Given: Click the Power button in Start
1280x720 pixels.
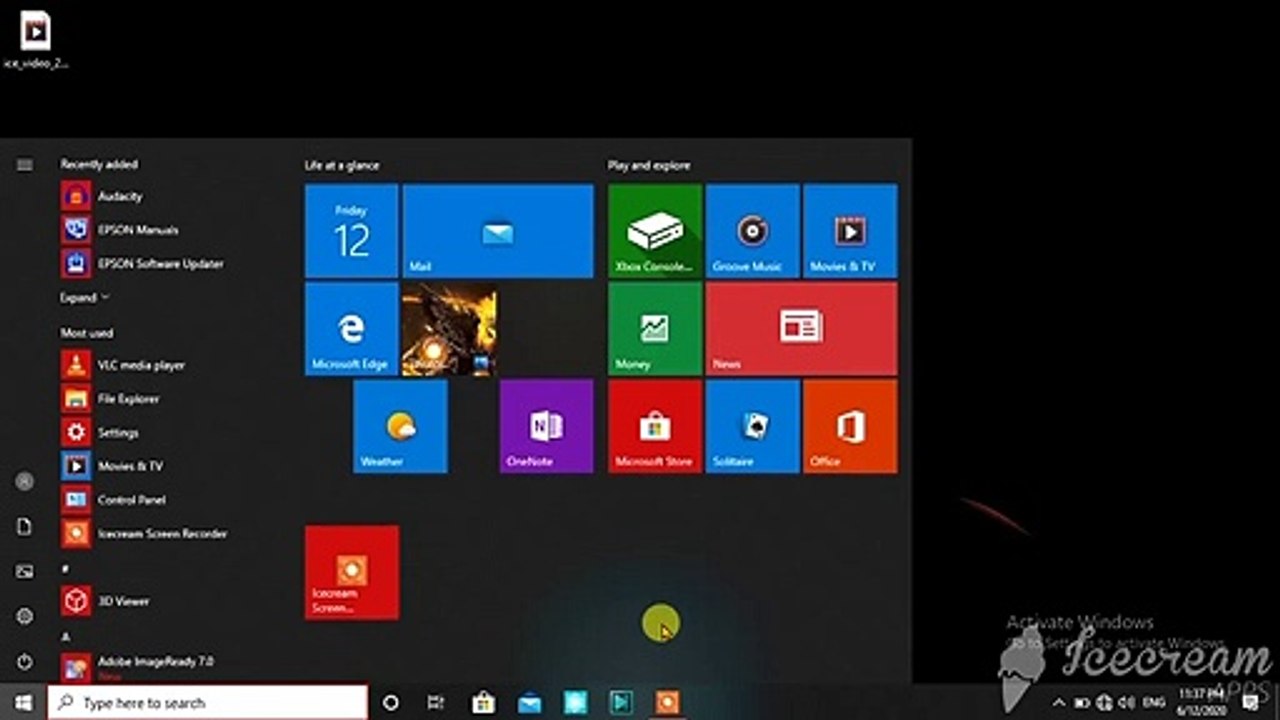Looking at the screenshot, I should point(25,661).
